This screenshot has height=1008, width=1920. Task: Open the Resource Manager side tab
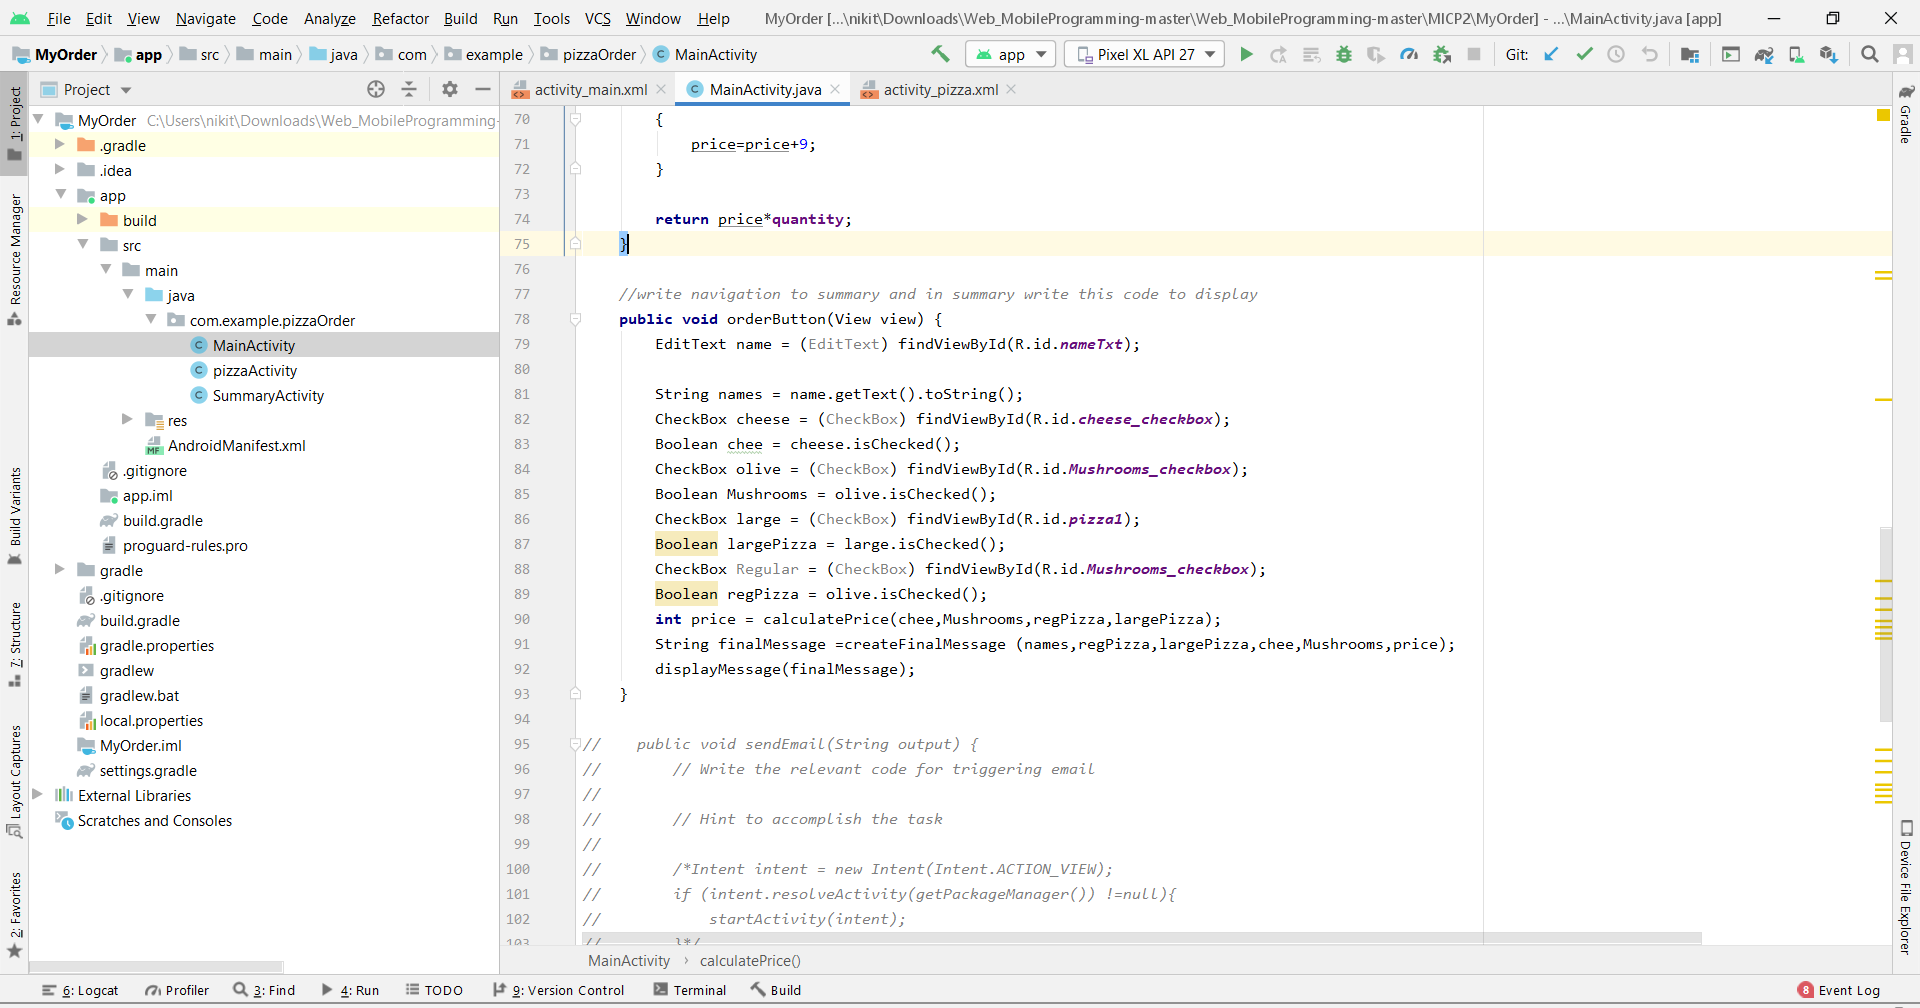click(x=15, y=258)
